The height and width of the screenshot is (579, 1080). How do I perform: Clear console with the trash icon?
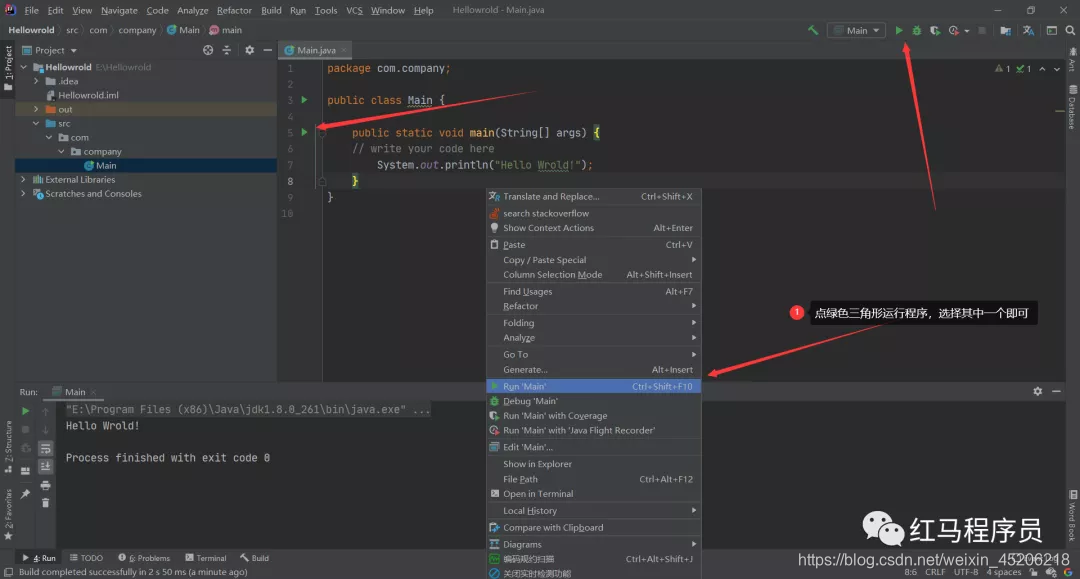pyautogui.click(x=45, y=503)
